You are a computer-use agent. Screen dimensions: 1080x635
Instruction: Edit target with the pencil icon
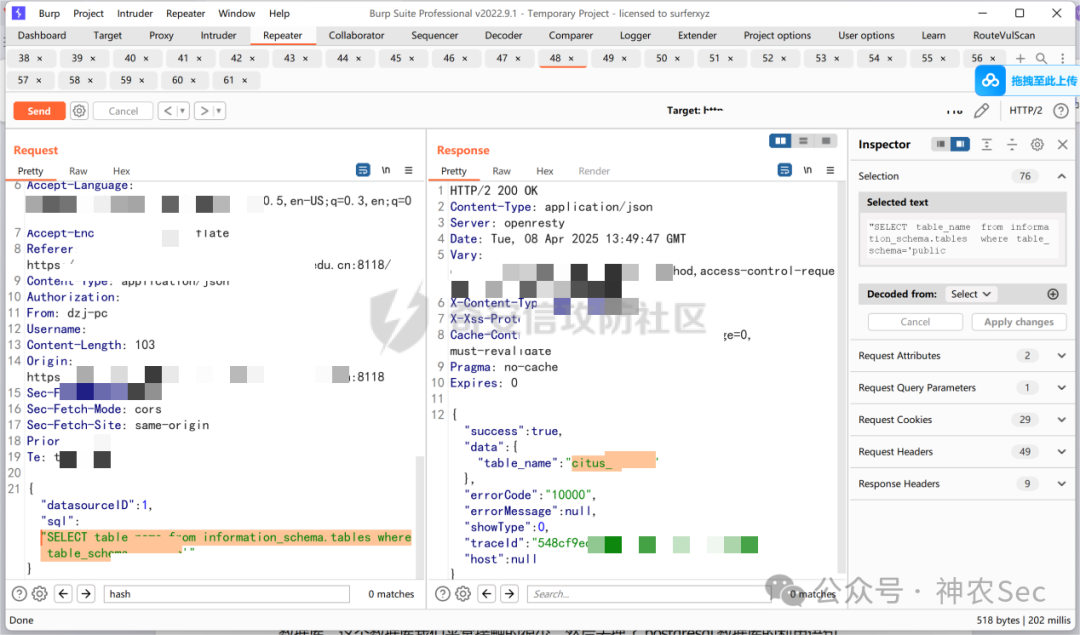point(982,110)
